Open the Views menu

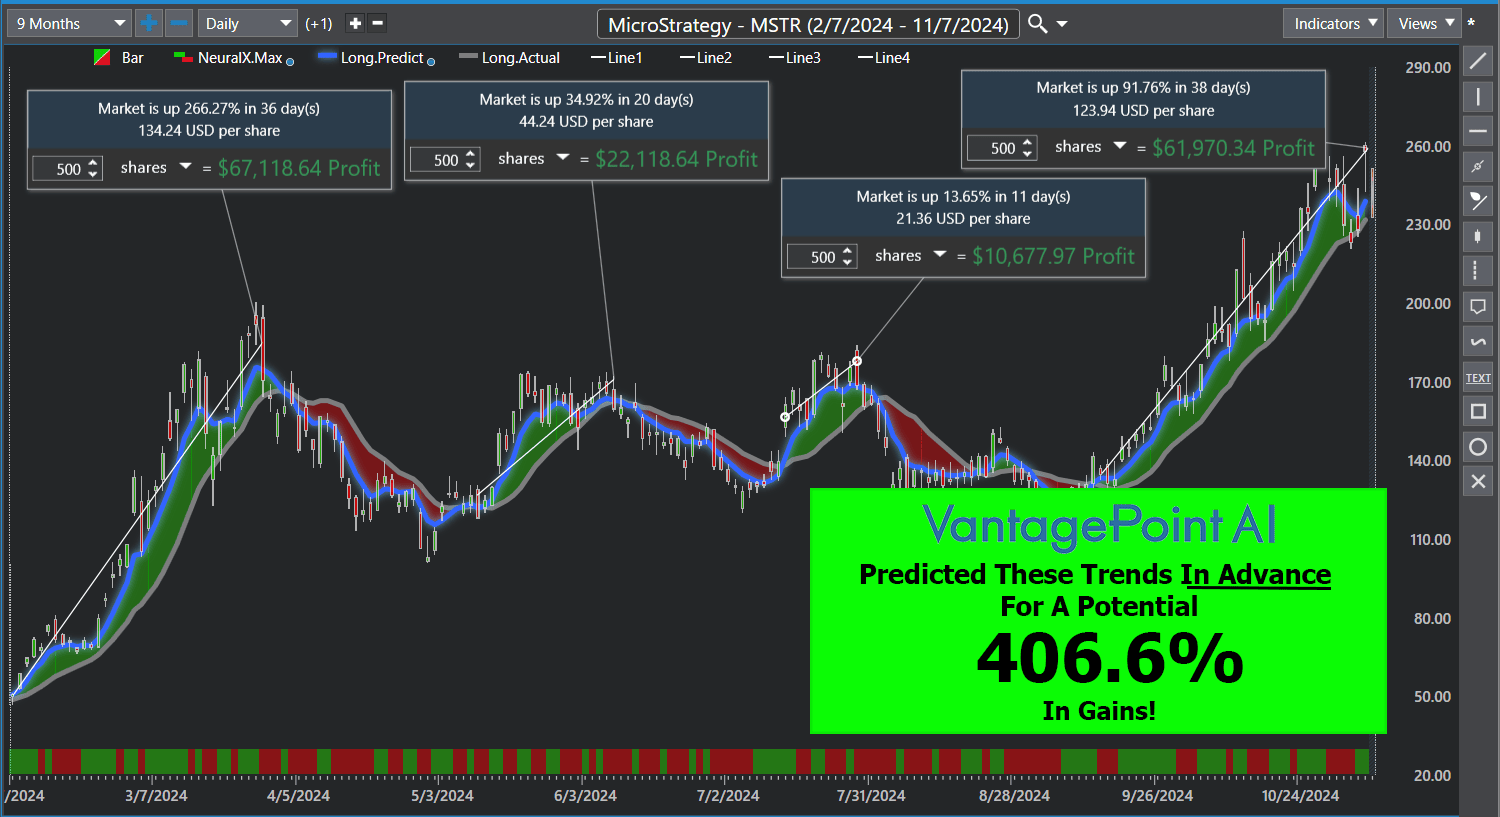(x=1424, y=23)
